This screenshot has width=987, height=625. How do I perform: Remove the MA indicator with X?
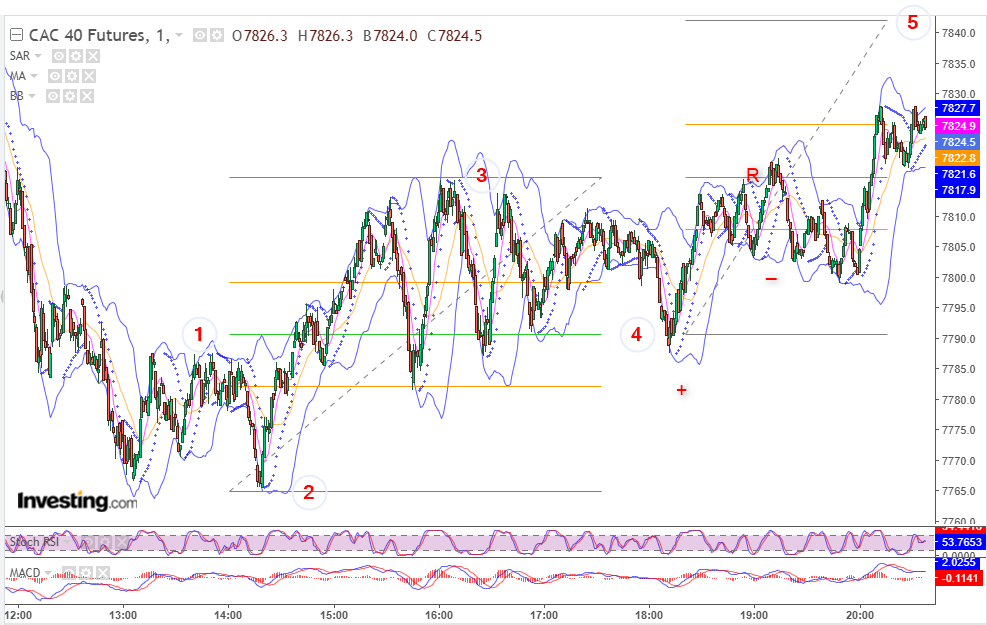(89, 76)
